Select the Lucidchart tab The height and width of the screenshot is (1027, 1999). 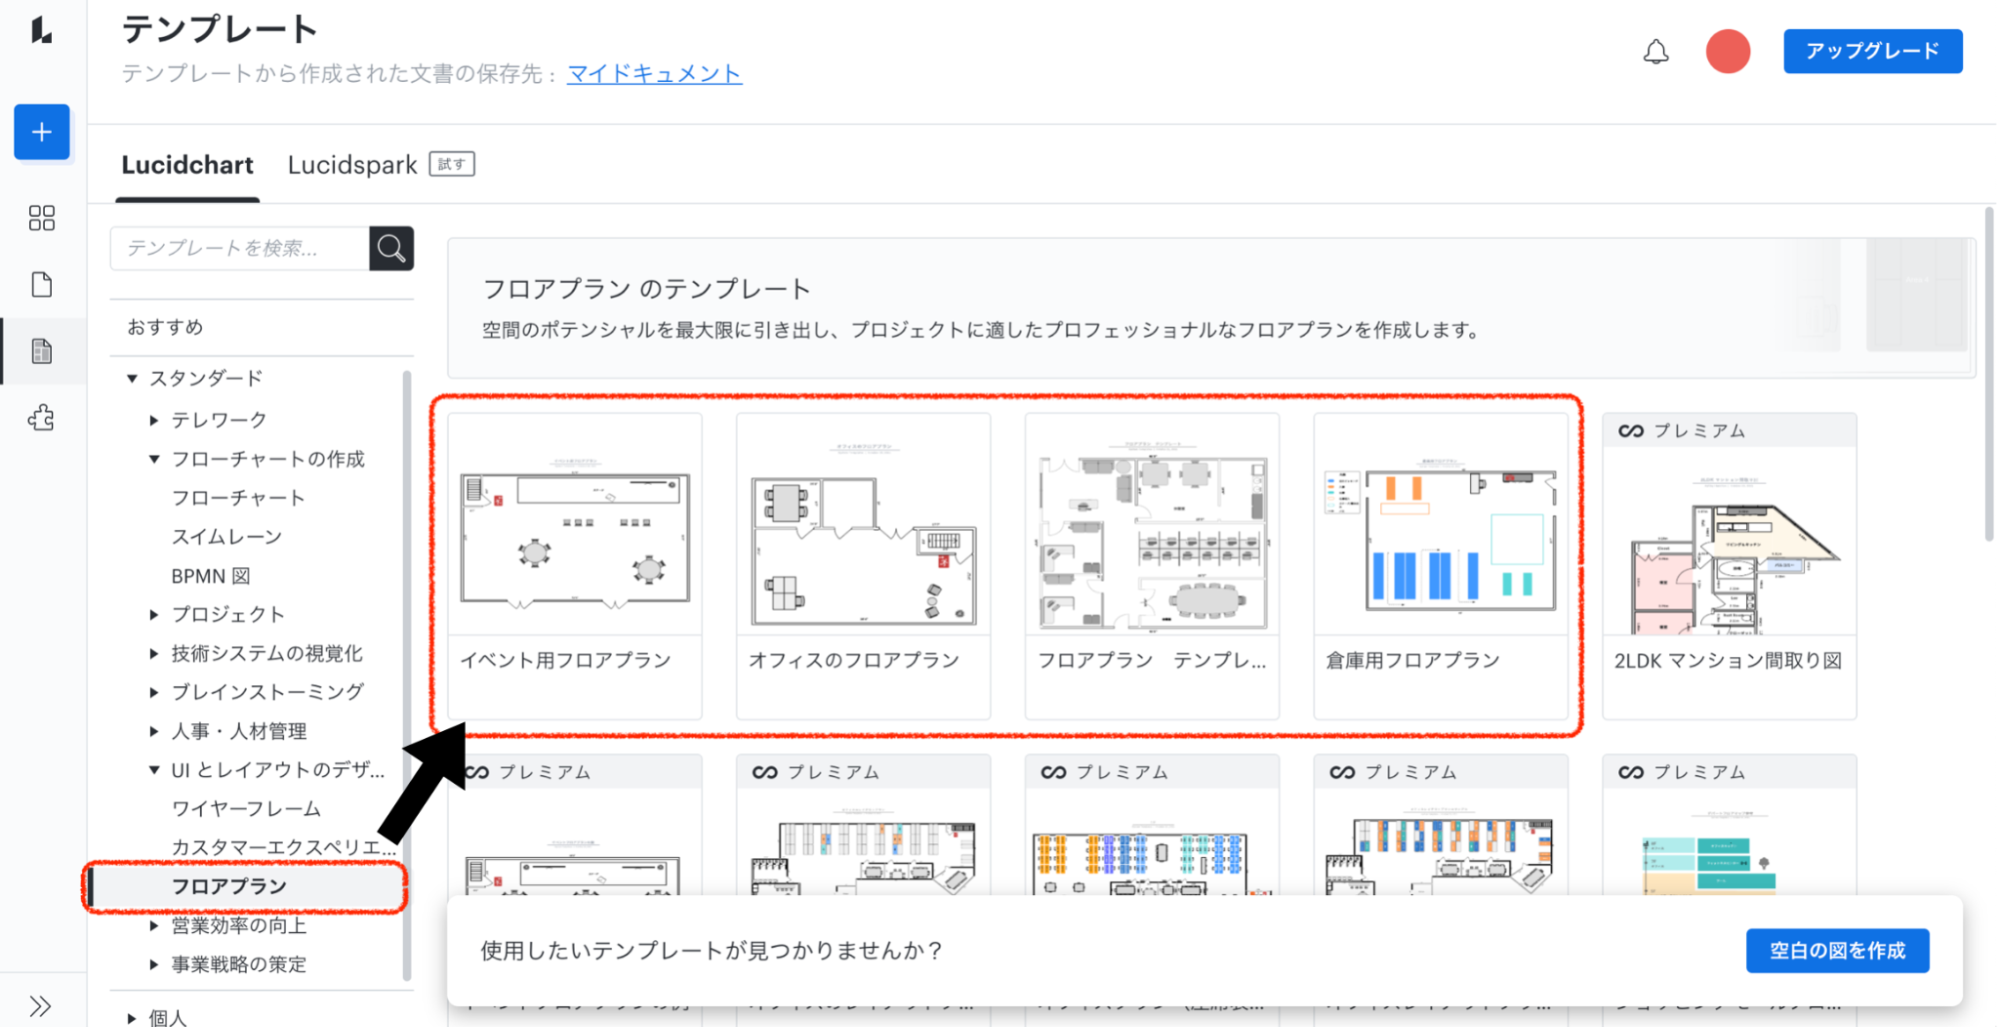[x=187, y=165]
